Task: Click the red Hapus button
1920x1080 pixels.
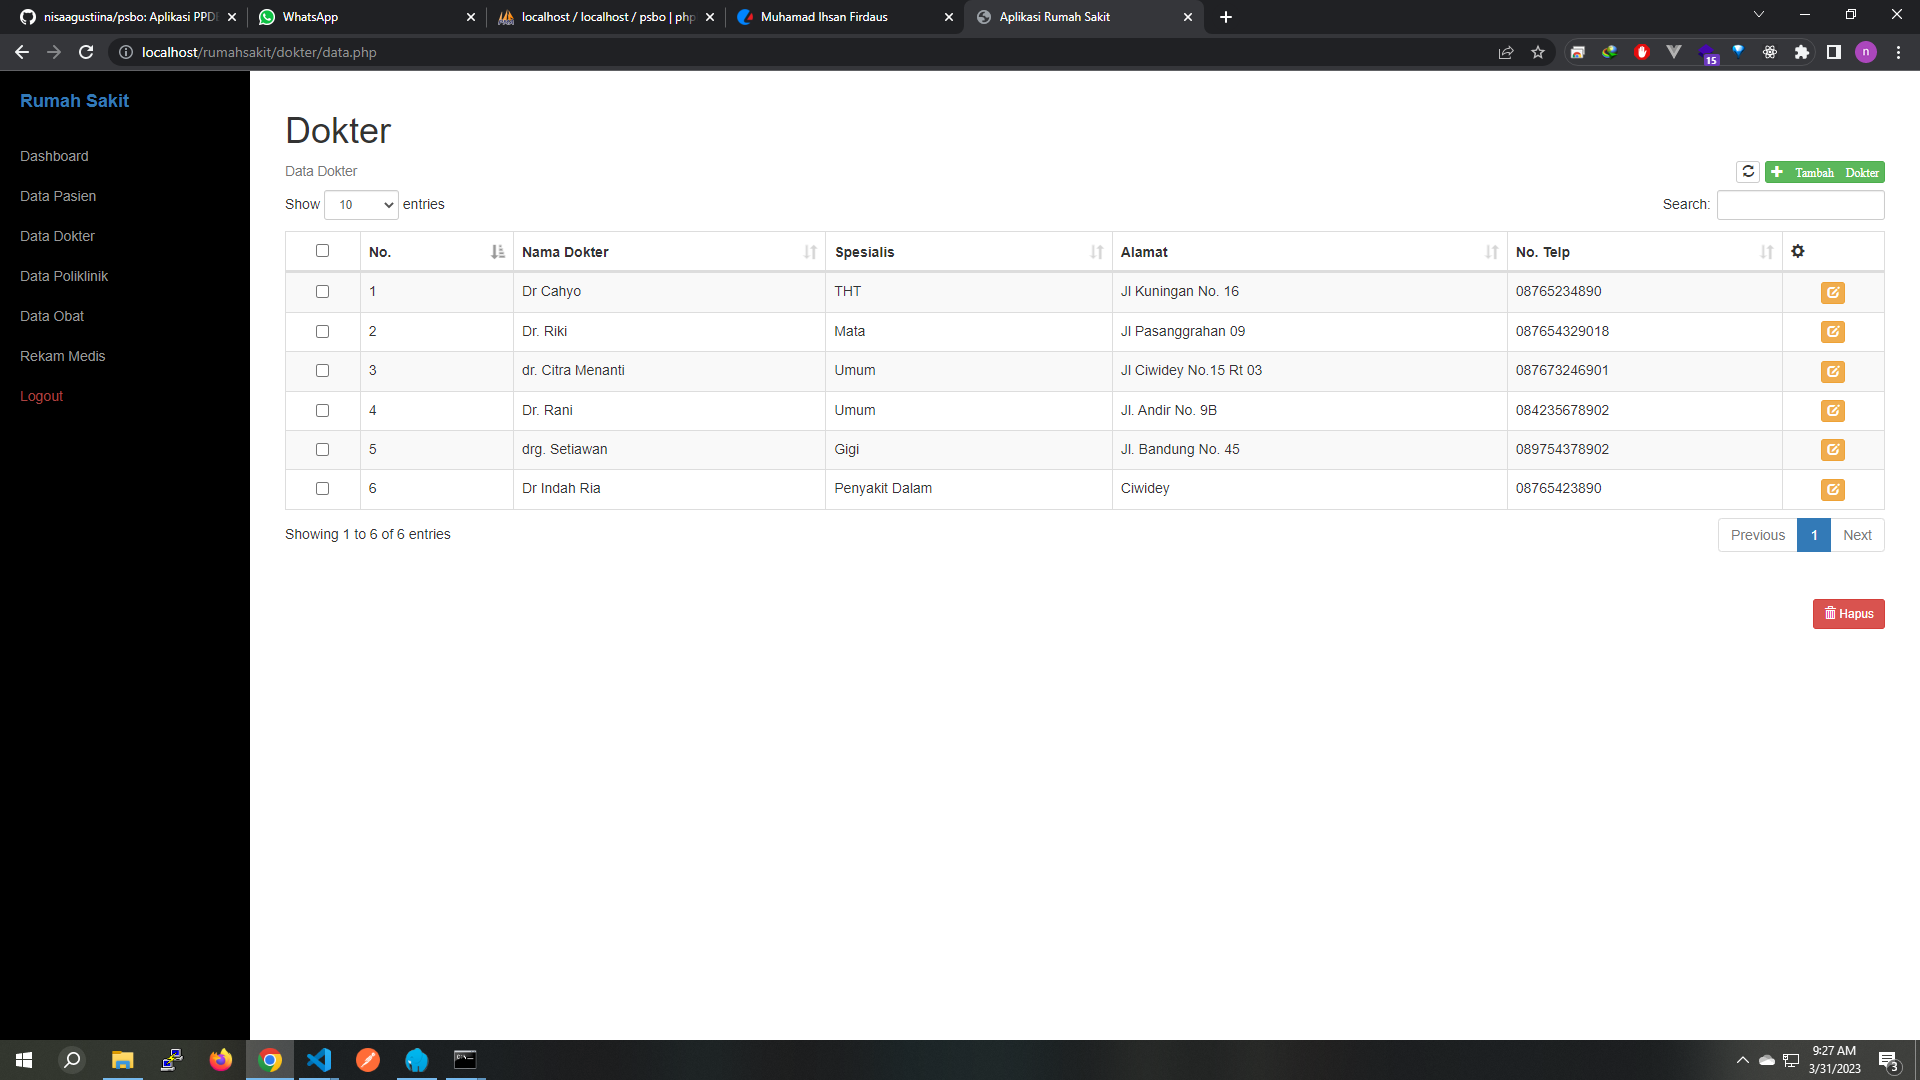Action: point(1848,614)
